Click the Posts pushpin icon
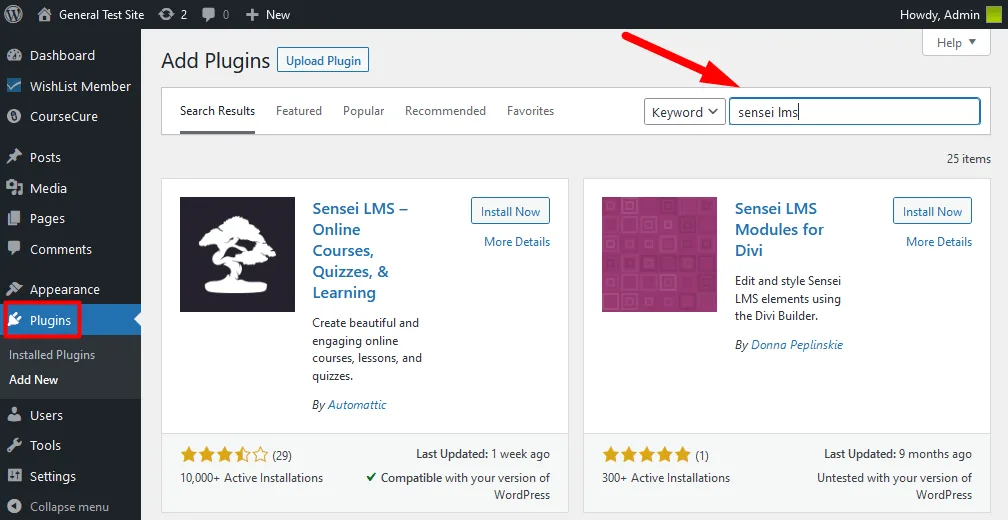1008x520 pixels. tap(14, 157)
